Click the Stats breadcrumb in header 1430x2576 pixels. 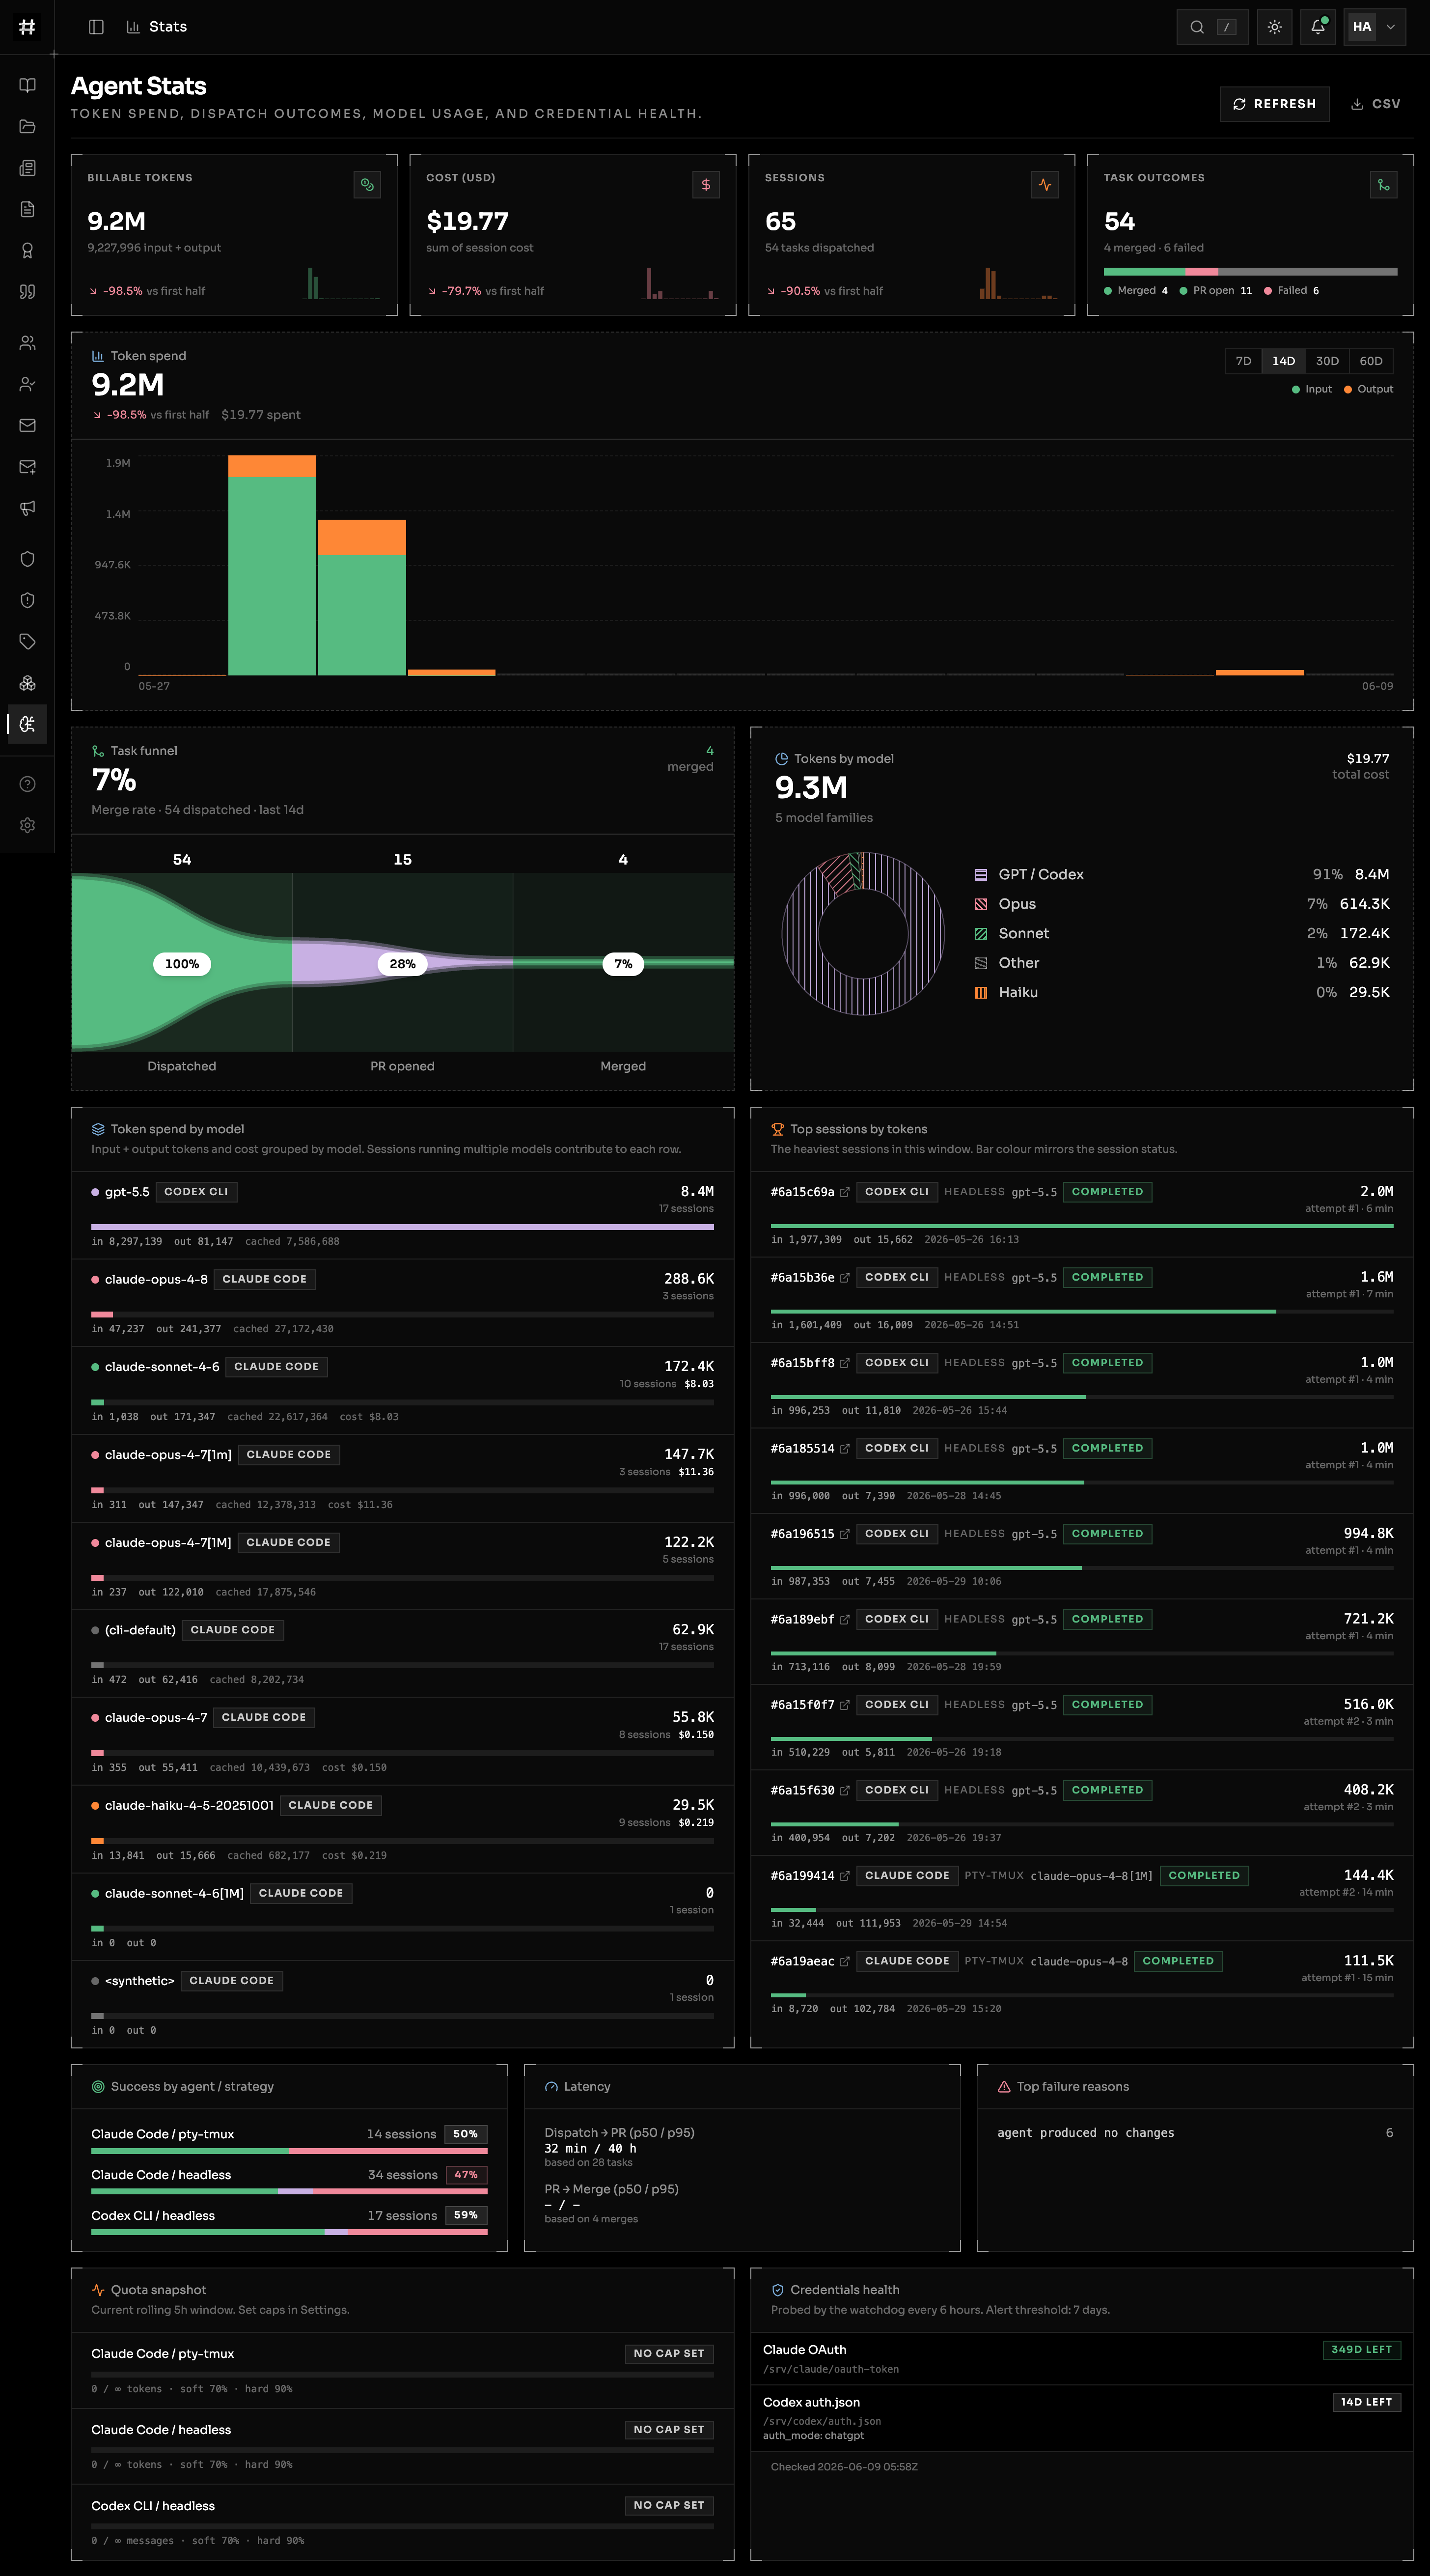click(x=157, y=27)
